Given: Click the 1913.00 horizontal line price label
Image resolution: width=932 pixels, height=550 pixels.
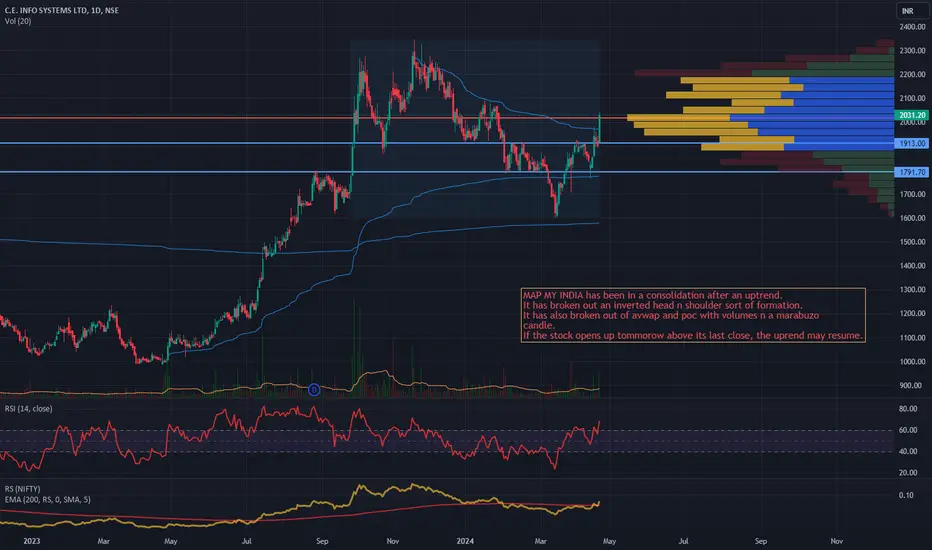Looking at the screenshot, I should [x=911, y=143].
